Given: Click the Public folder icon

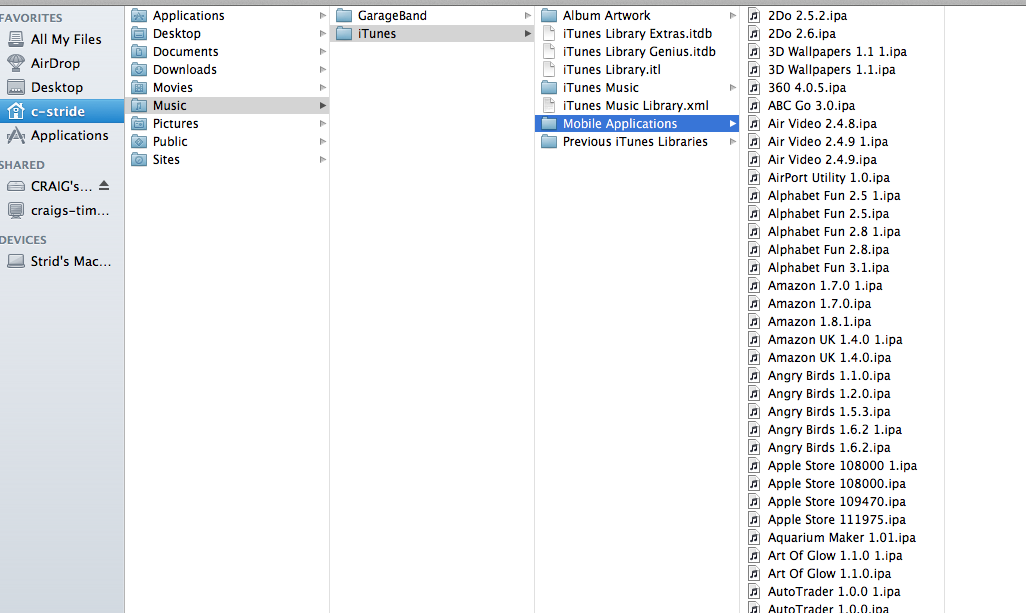Looking at the screenshot, I should [x=139, y=141].
